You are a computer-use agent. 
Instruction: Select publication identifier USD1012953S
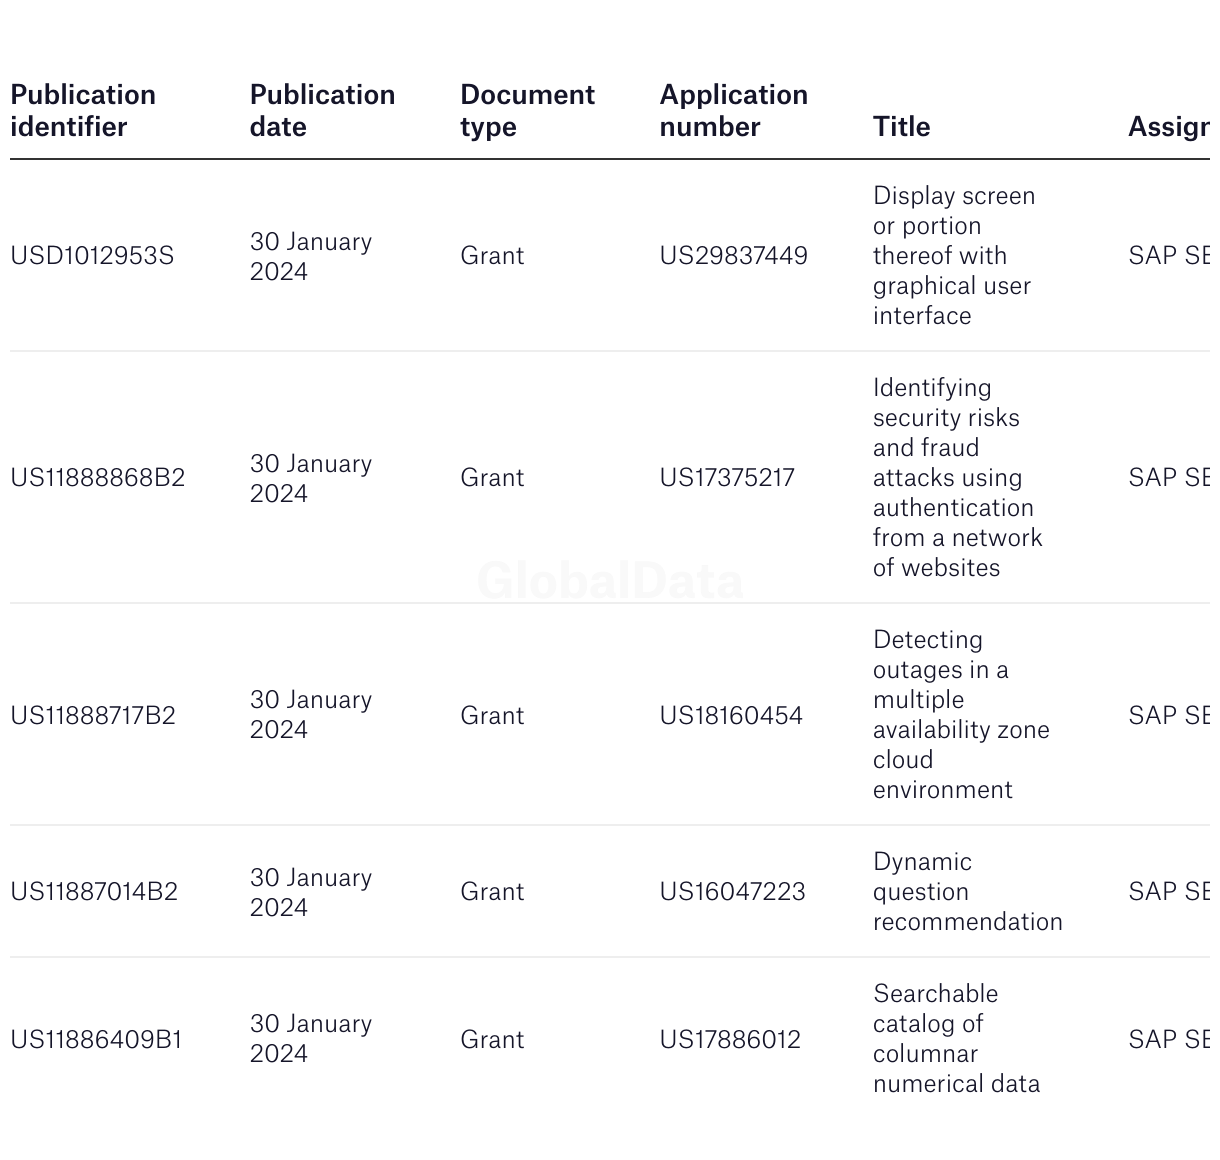point(92,256)
